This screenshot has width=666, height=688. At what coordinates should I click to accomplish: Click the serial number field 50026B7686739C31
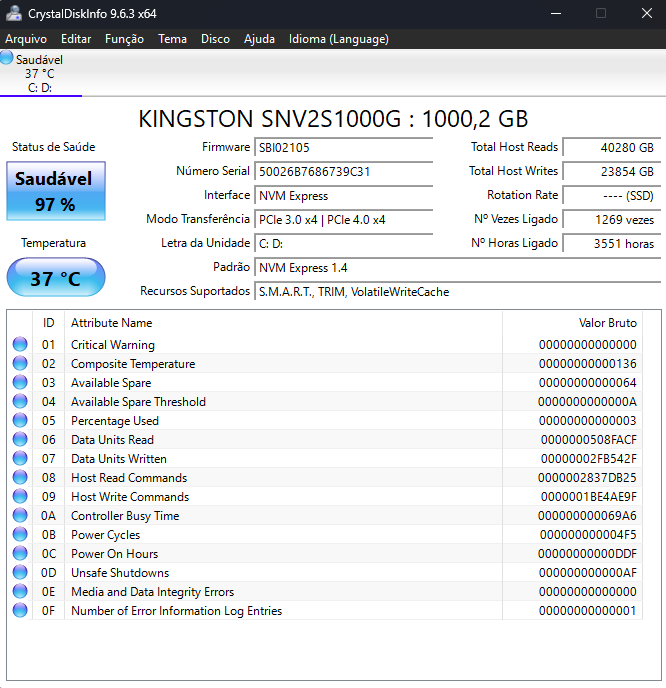[344, 172]
